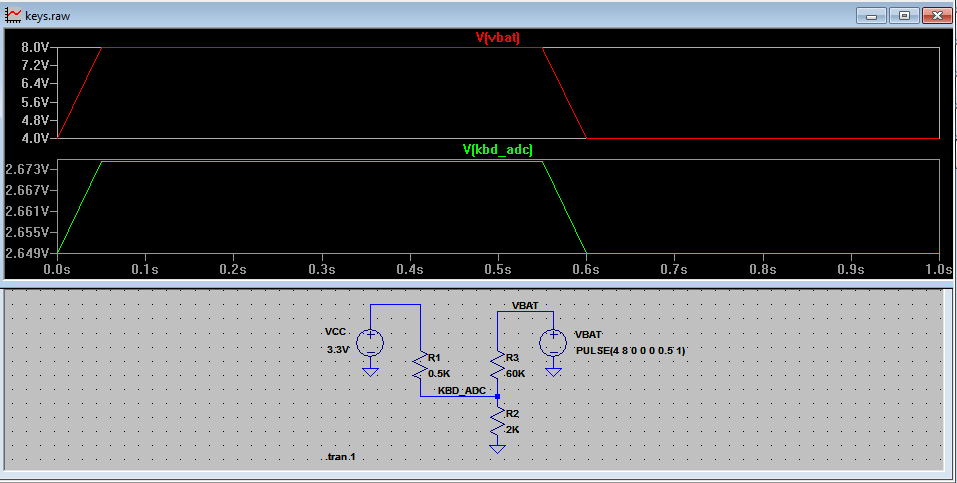Screen dimensions: 957x483
Task: Select the R2 resistor symbol
Action: pos(497,421)
